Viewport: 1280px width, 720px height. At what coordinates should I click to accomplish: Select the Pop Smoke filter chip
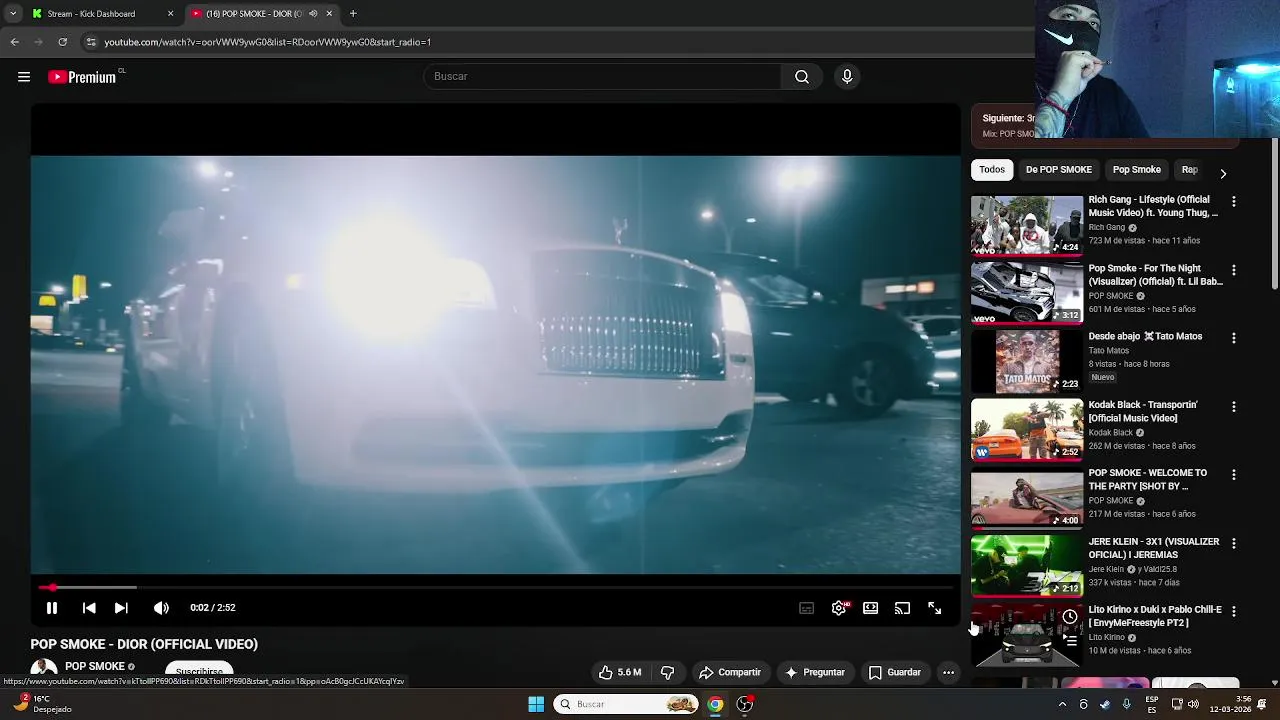click(x=1137, y=170)
